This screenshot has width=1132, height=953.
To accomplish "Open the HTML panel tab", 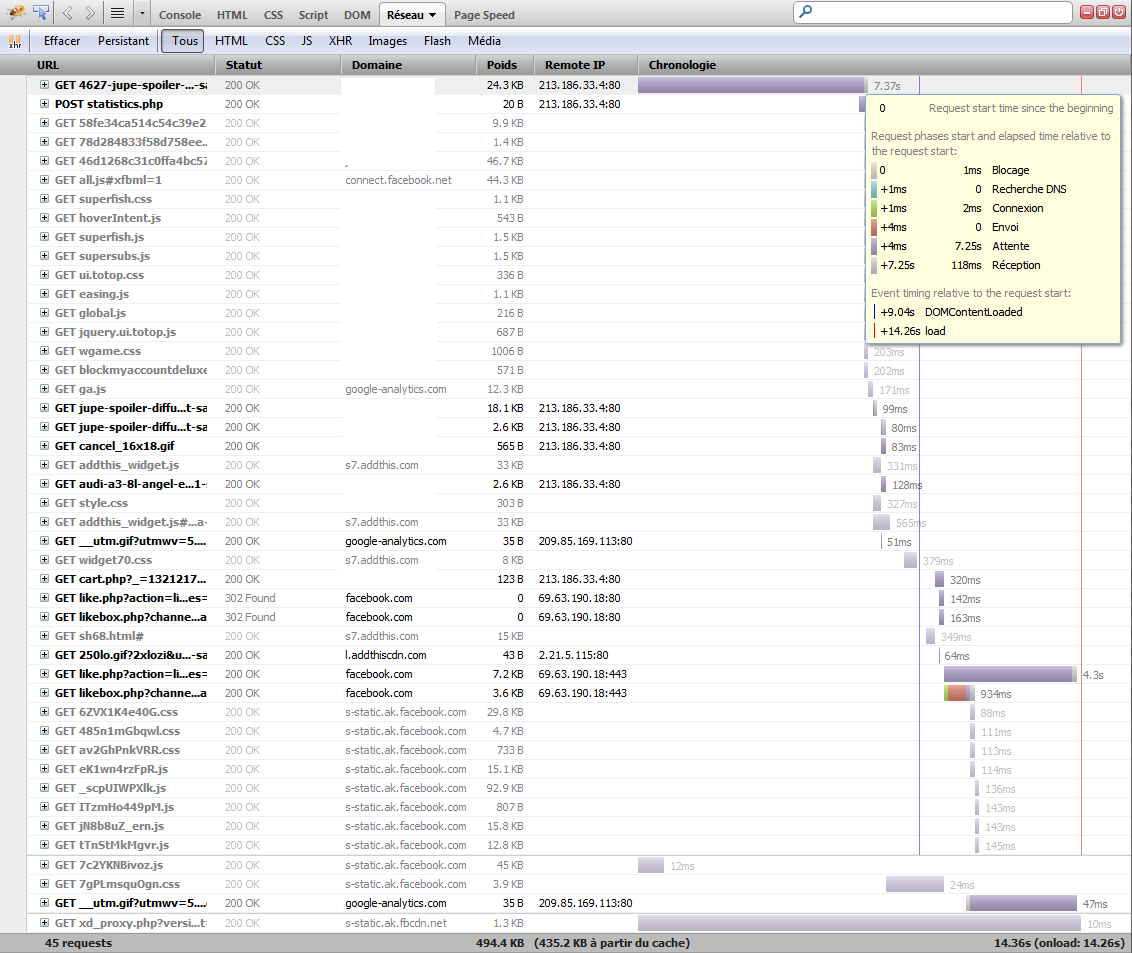I will click(232, 15).
